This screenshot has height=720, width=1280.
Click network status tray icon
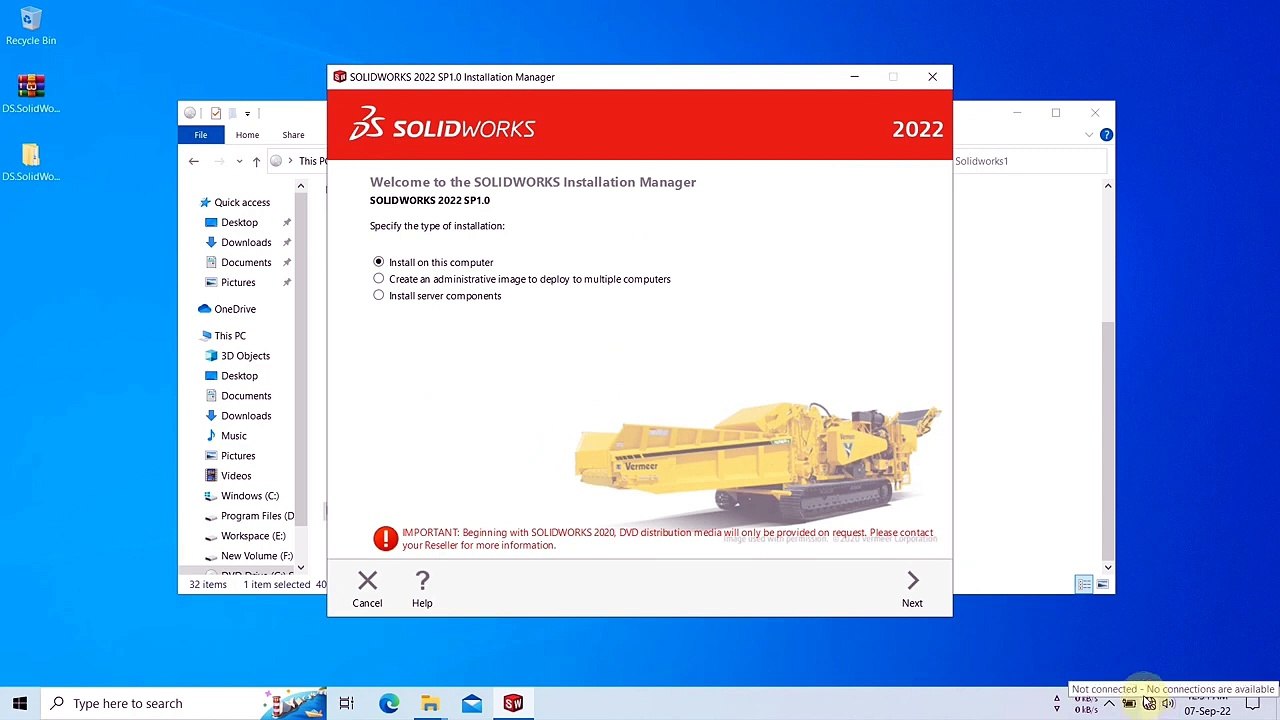pyautogui.click(x=1149, y=703)
